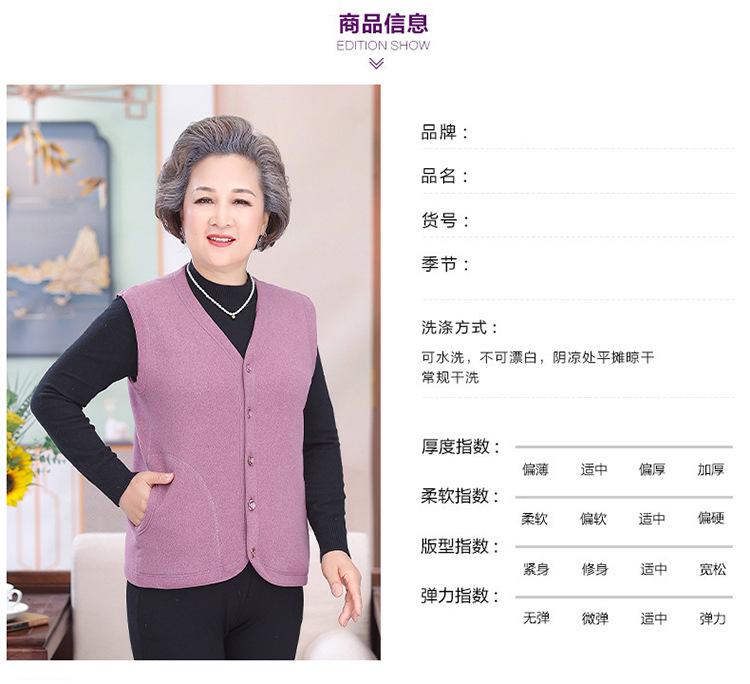Click the double chevron under EDITION SHOW

(x=376, y=63)
